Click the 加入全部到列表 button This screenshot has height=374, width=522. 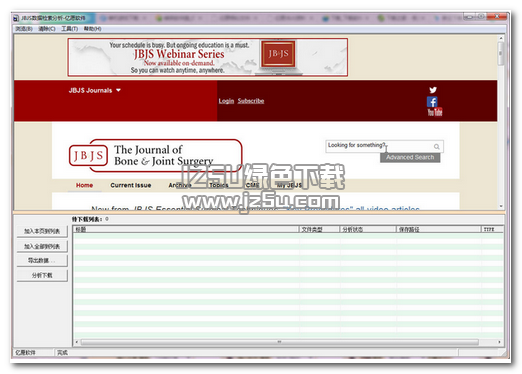pyautogui.click(x=42, y=246)
